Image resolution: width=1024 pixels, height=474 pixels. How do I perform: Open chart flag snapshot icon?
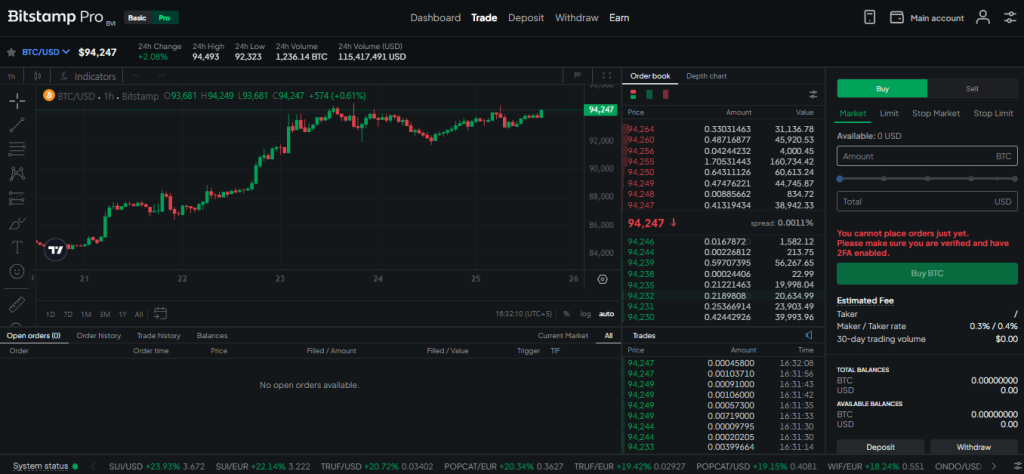[x=577, y=76]
